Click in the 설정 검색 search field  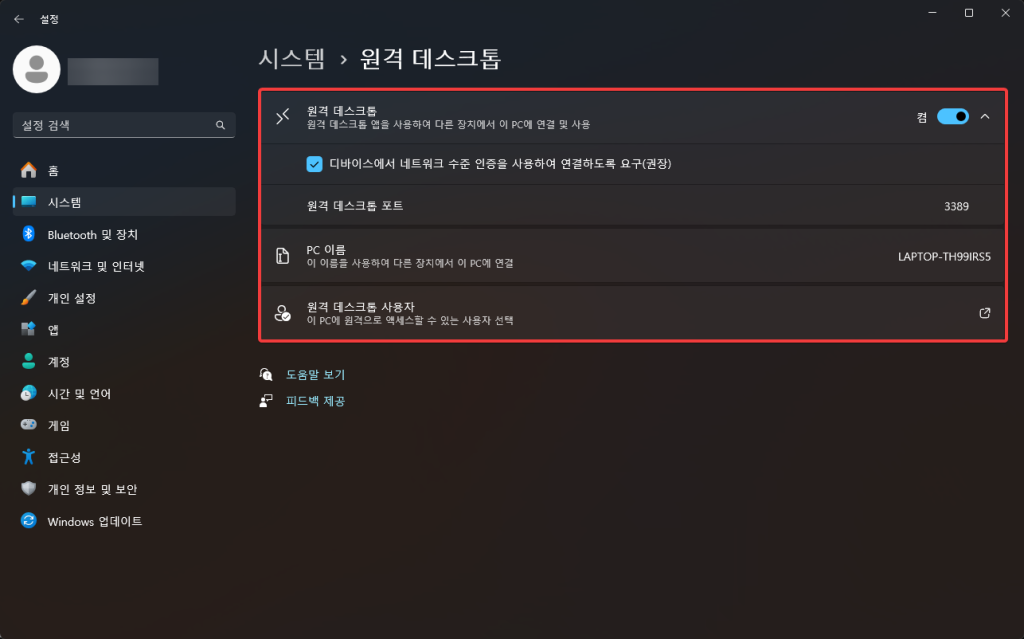(124, 125)
